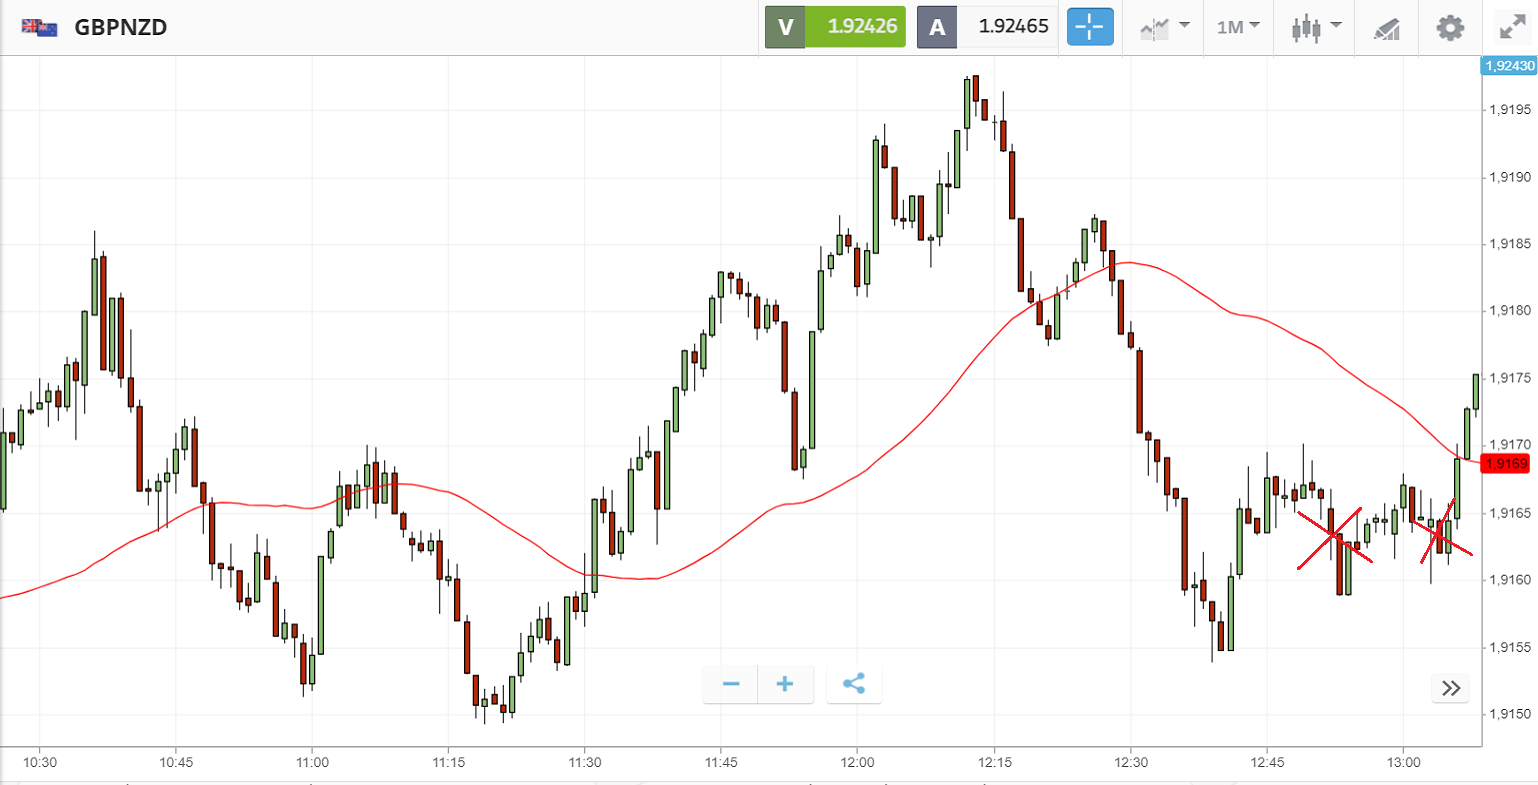Expand chart to fullscreen
This screenshot has width=1538, height=785.
click(x=1512, y=27)
